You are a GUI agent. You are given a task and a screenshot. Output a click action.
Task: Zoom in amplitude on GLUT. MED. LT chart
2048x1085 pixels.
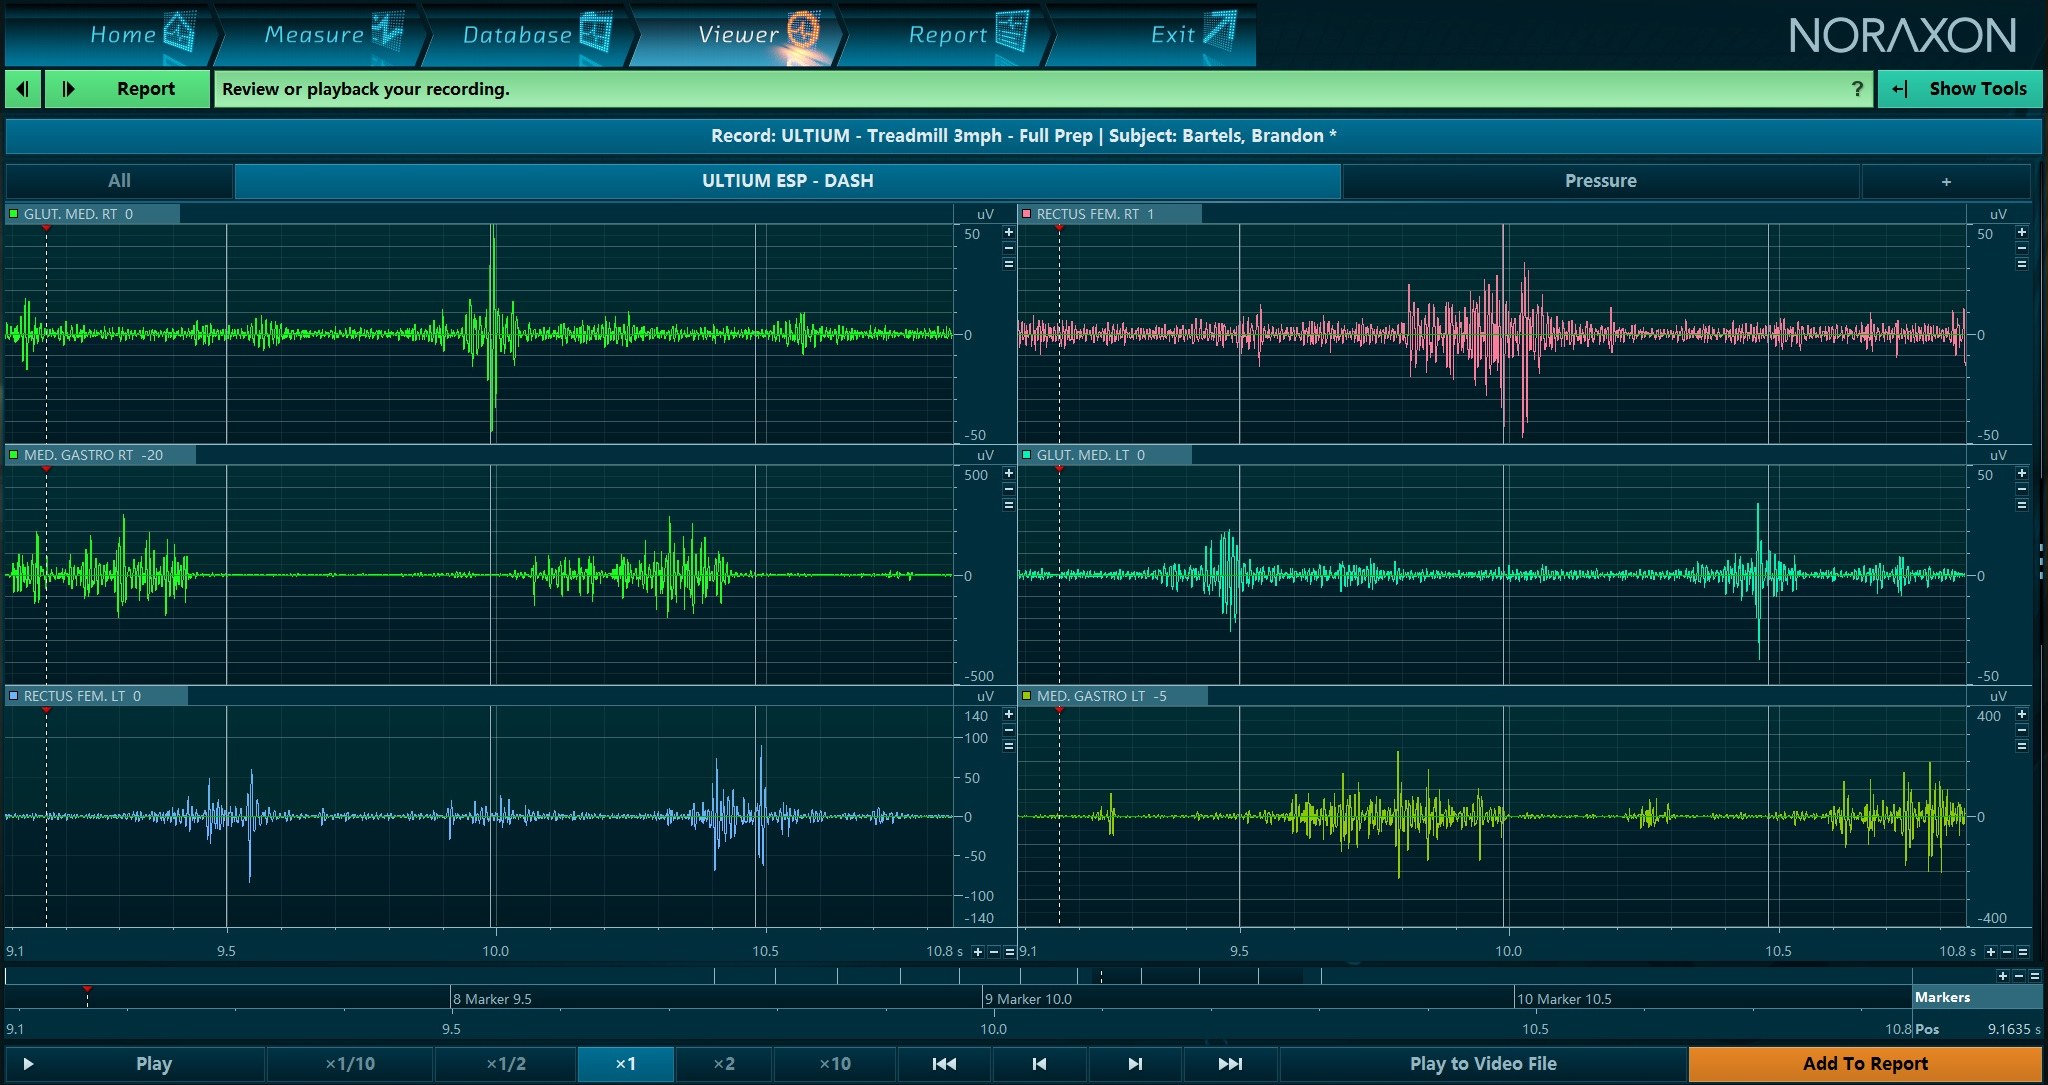pyautogui.click(x=2022, y=473)
